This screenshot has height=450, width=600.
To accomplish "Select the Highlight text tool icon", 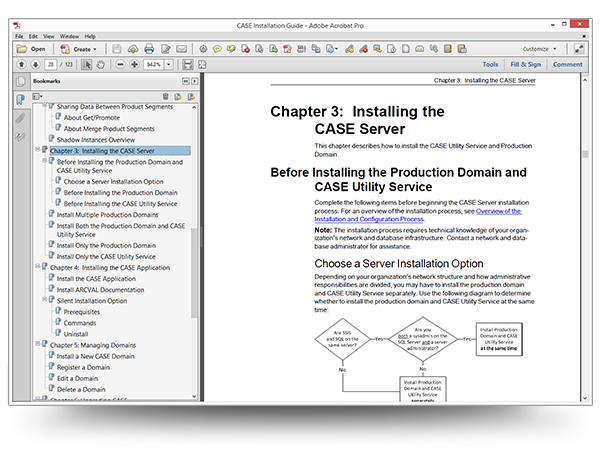I will pos(231,49).
